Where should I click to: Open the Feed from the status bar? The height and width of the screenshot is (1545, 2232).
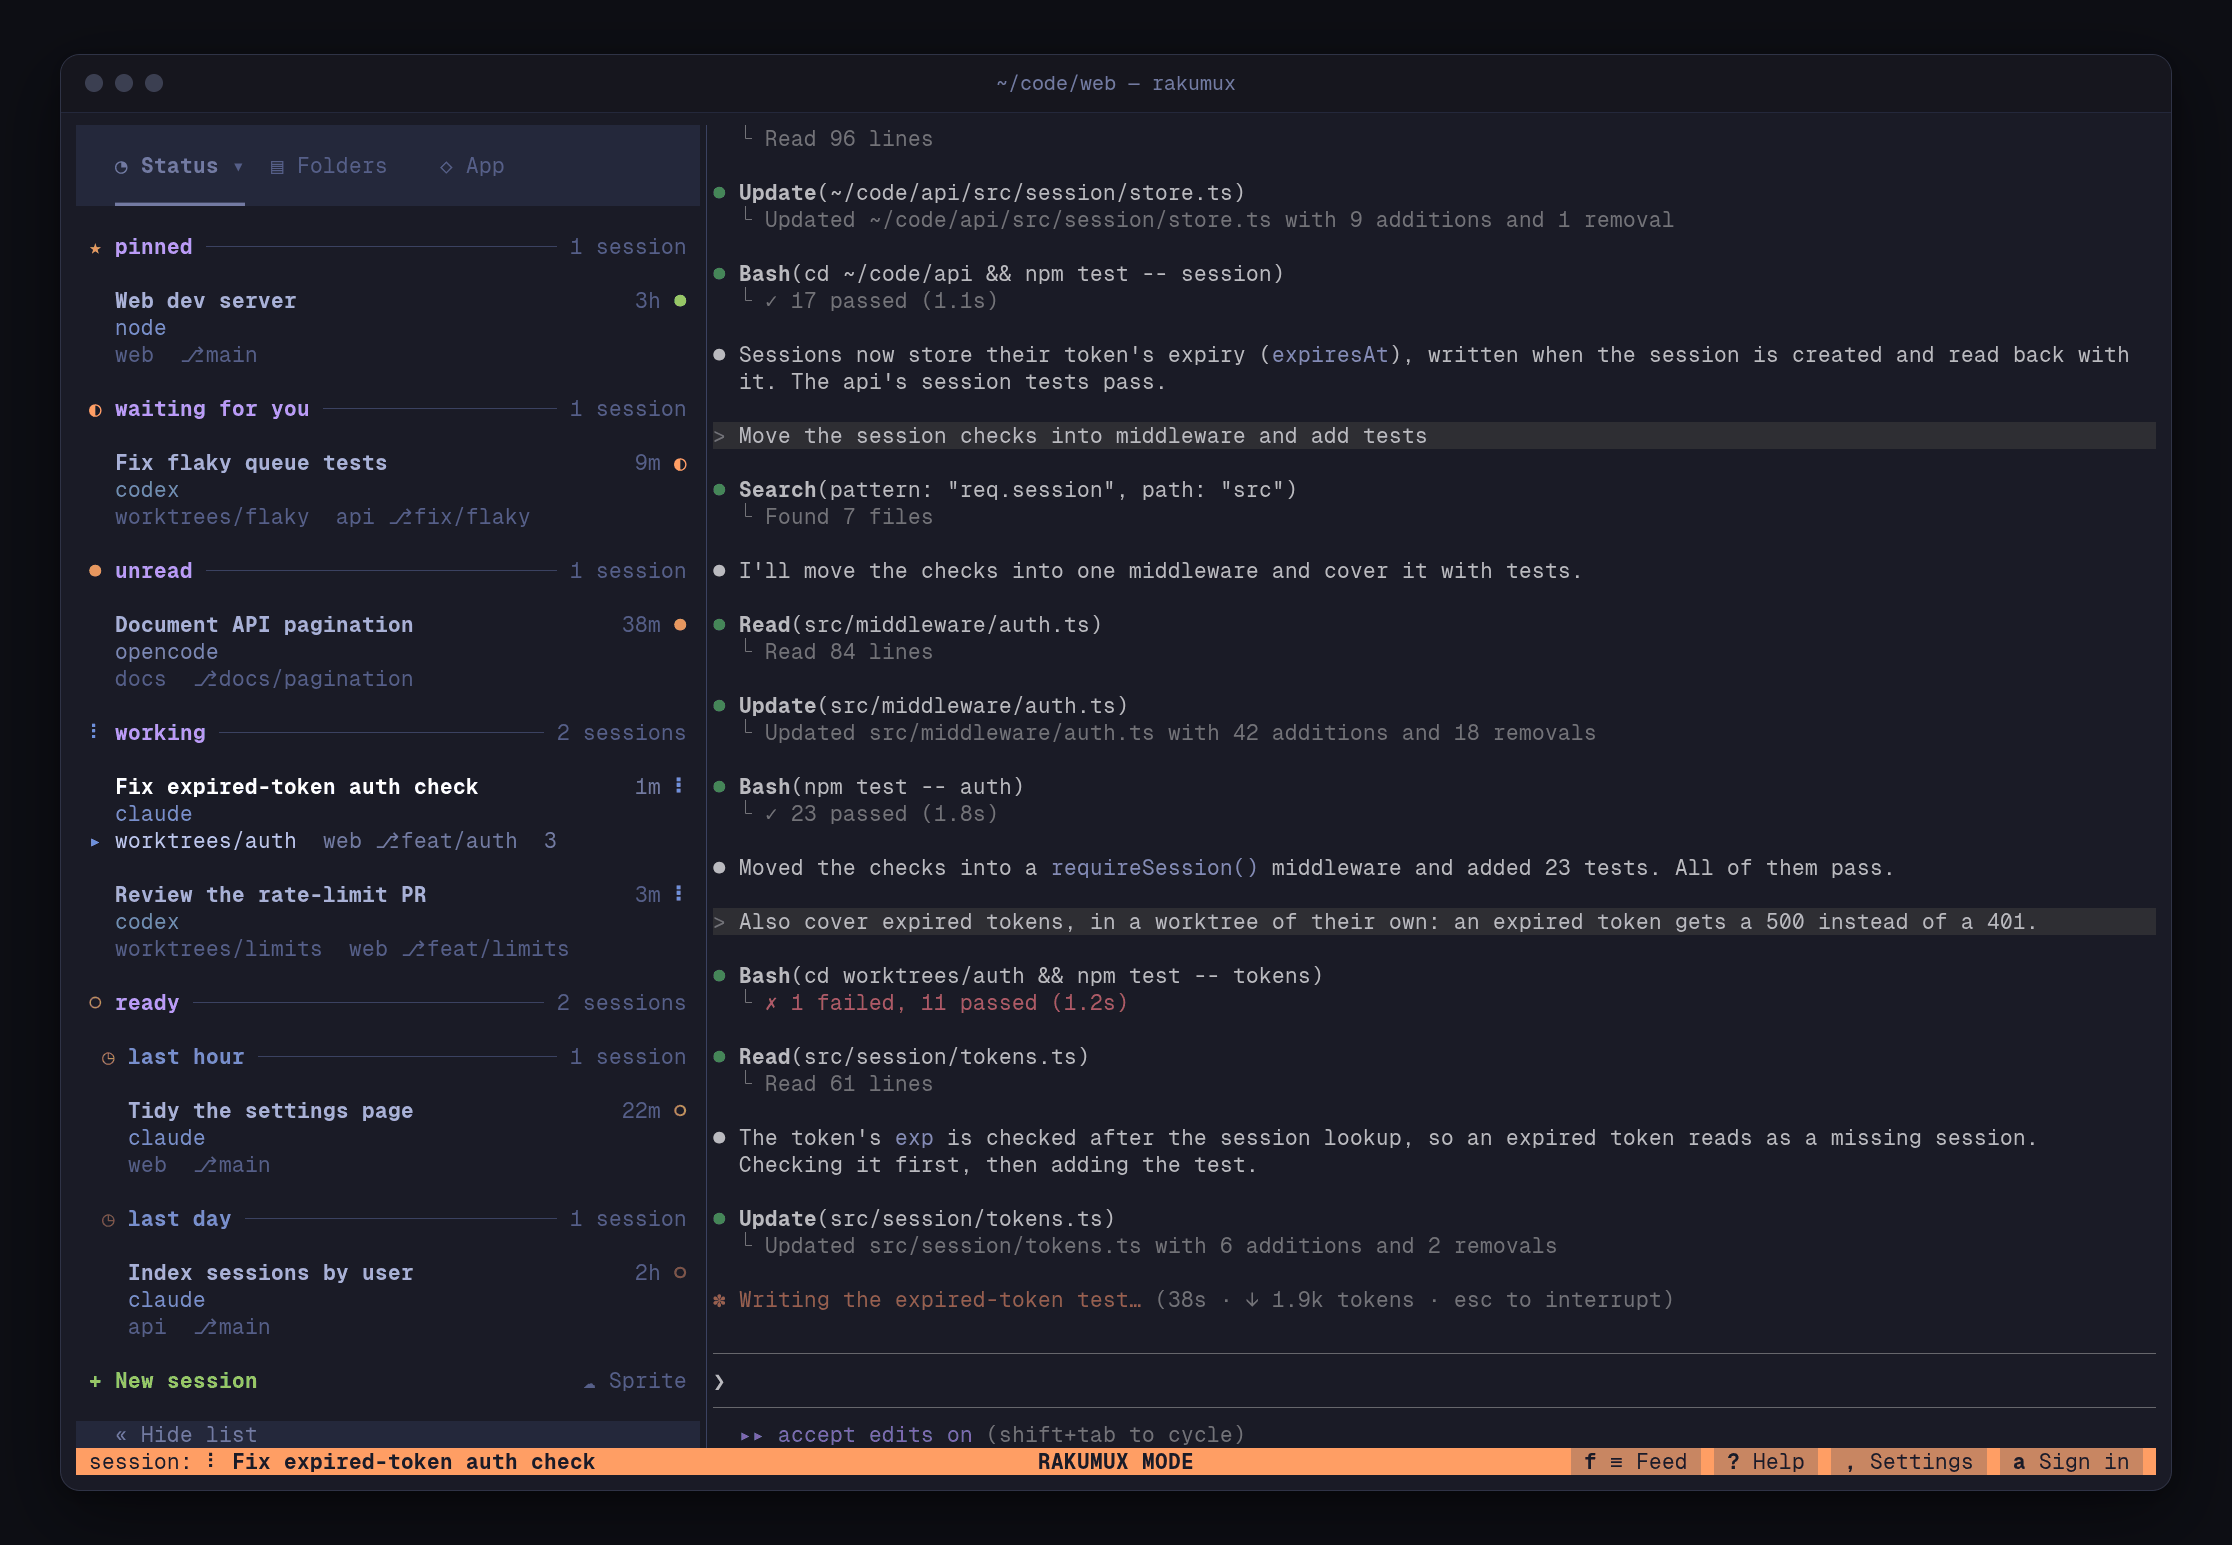[x=1635, y=1462]
